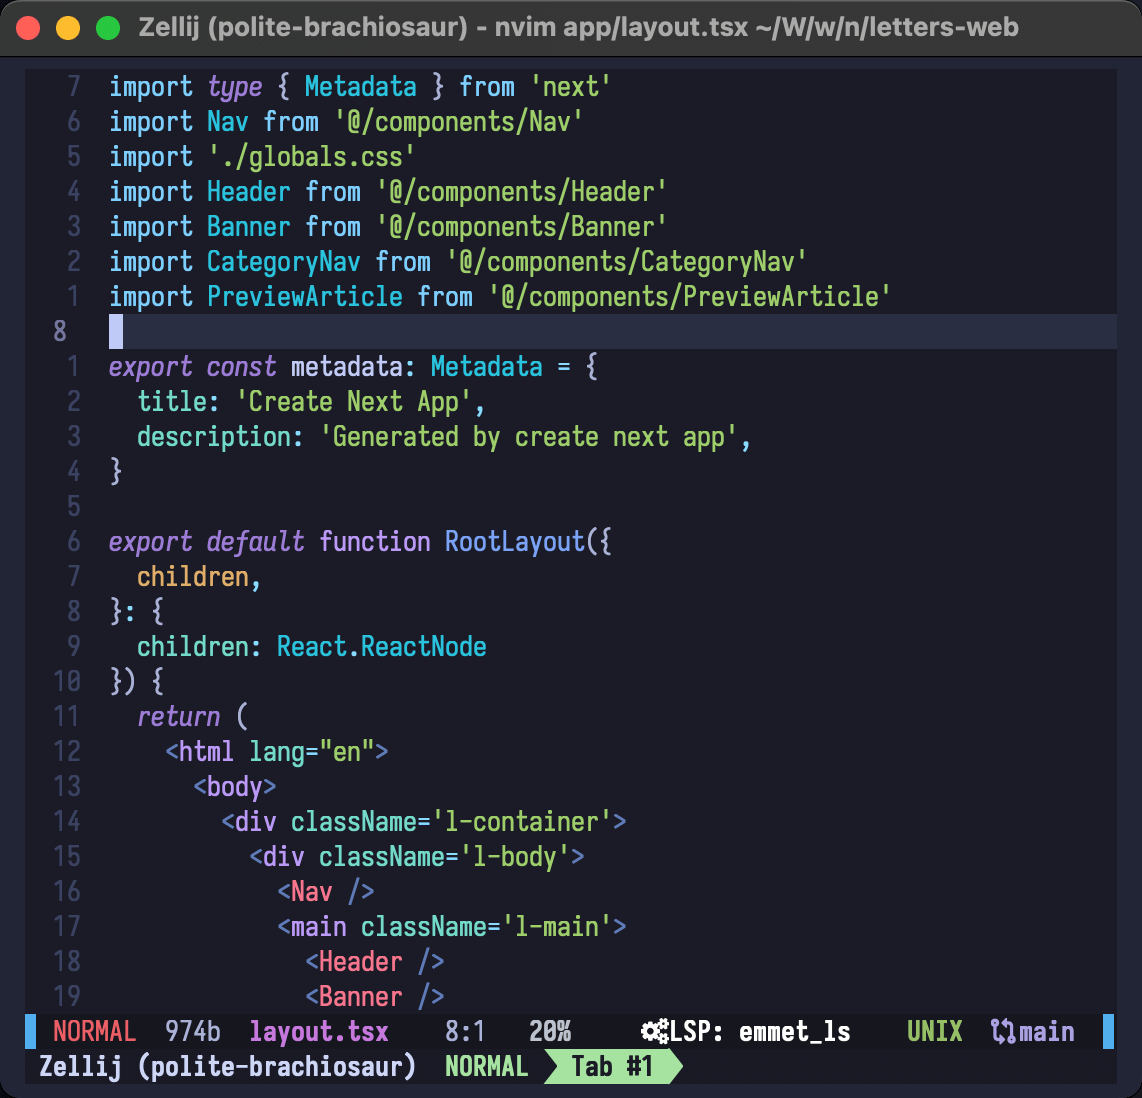This screenshot has height=1098, width=1142.
Task: Click the '@/components/PreviewArticle' import path
Action: (689, 297)
